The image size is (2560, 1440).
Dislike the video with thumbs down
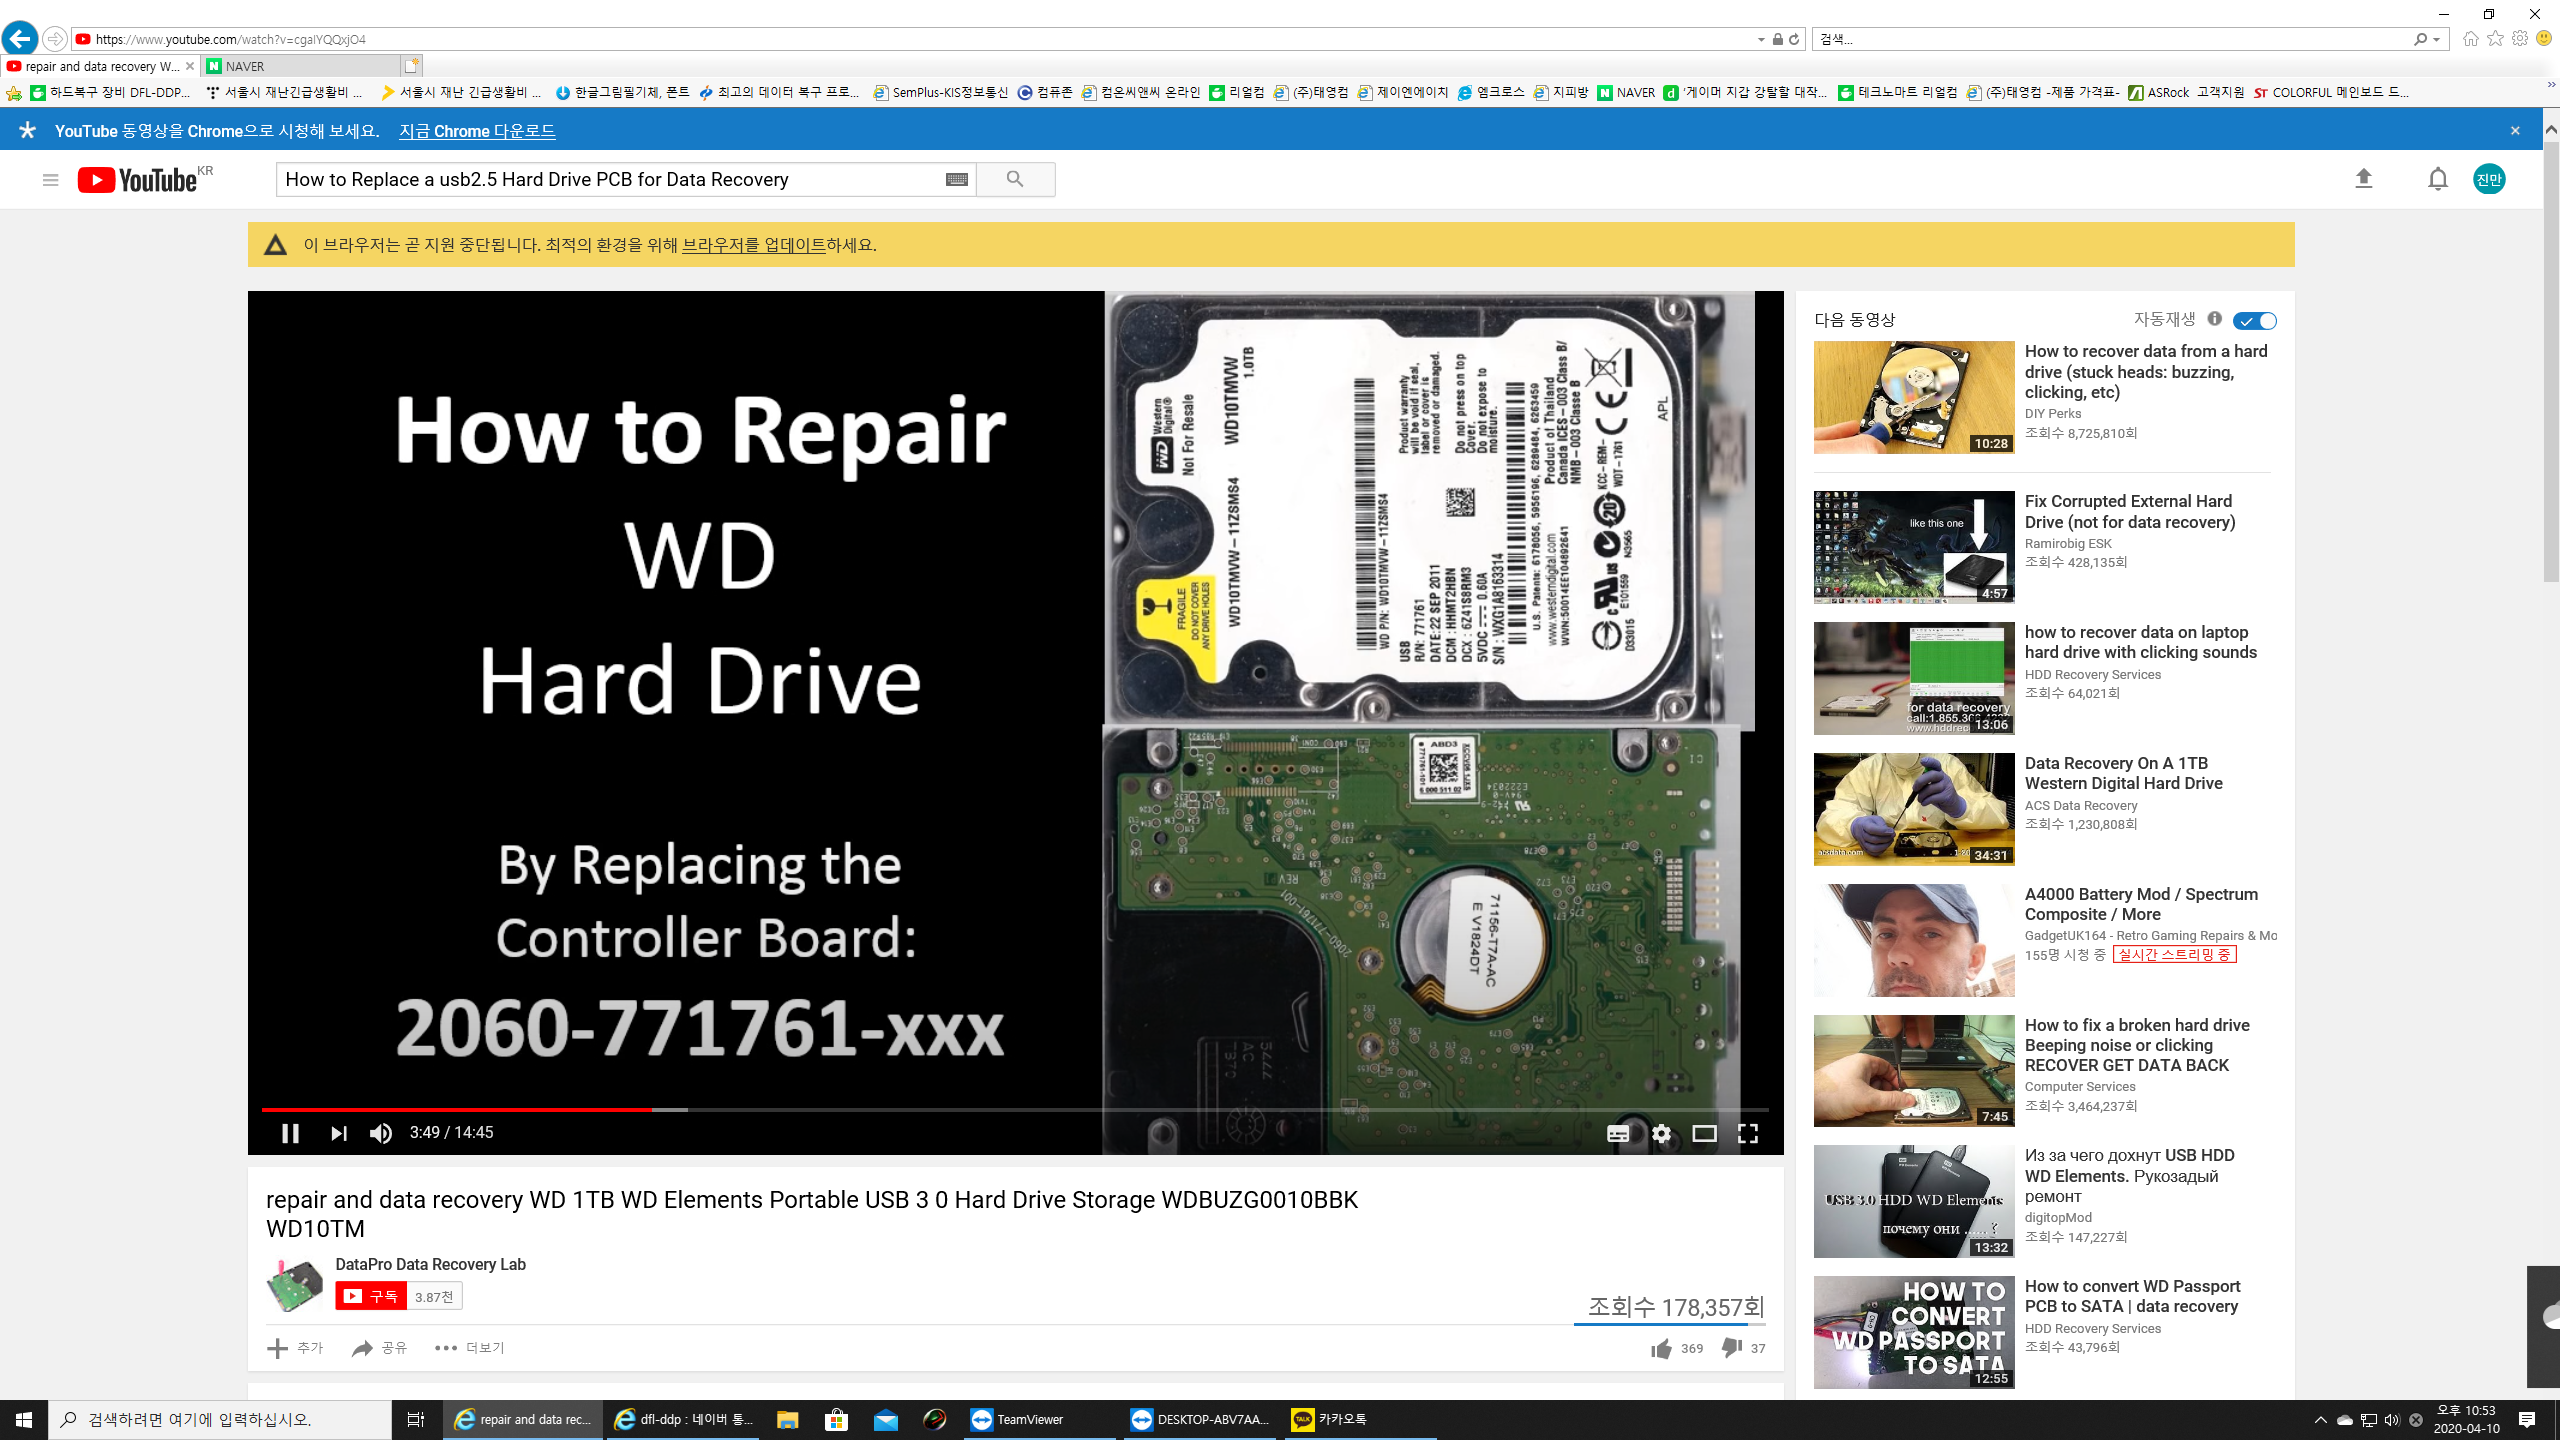pyautogui.click(x=1731, y=1349)
